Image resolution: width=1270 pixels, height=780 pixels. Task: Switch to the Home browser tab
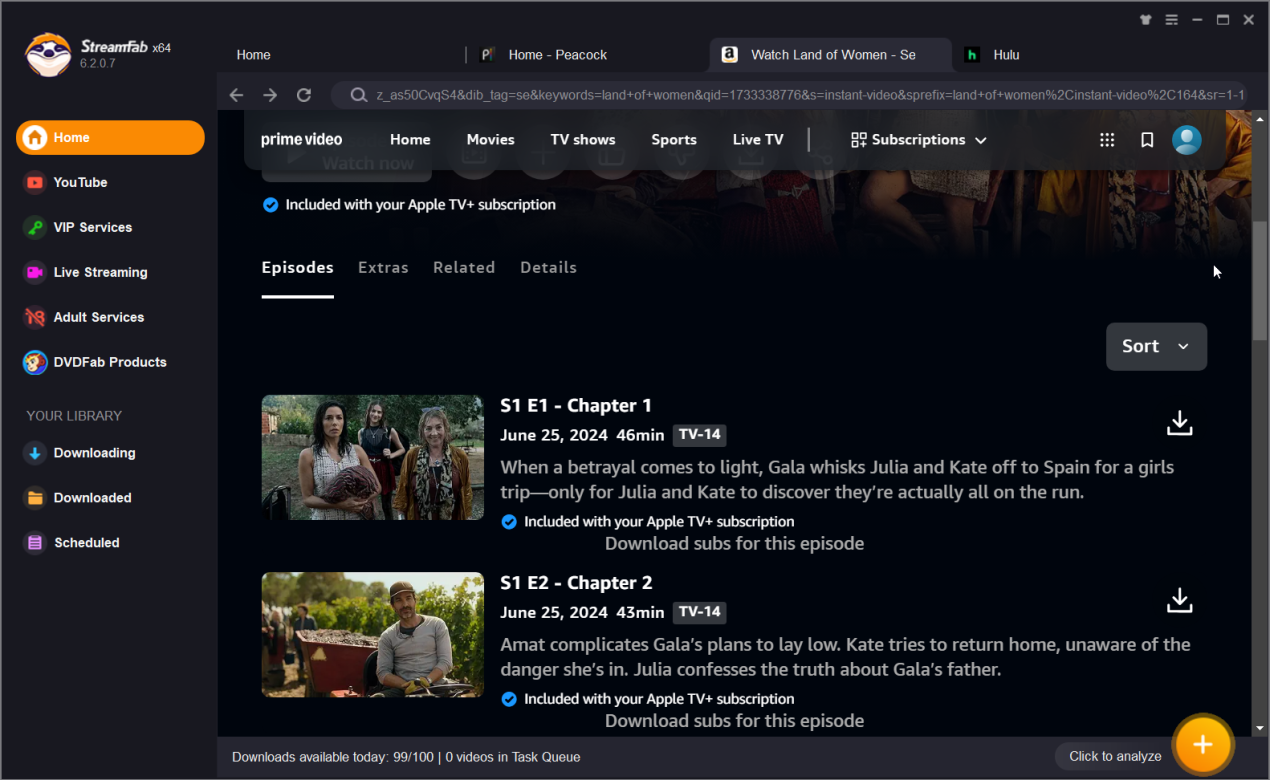point(253,55)
